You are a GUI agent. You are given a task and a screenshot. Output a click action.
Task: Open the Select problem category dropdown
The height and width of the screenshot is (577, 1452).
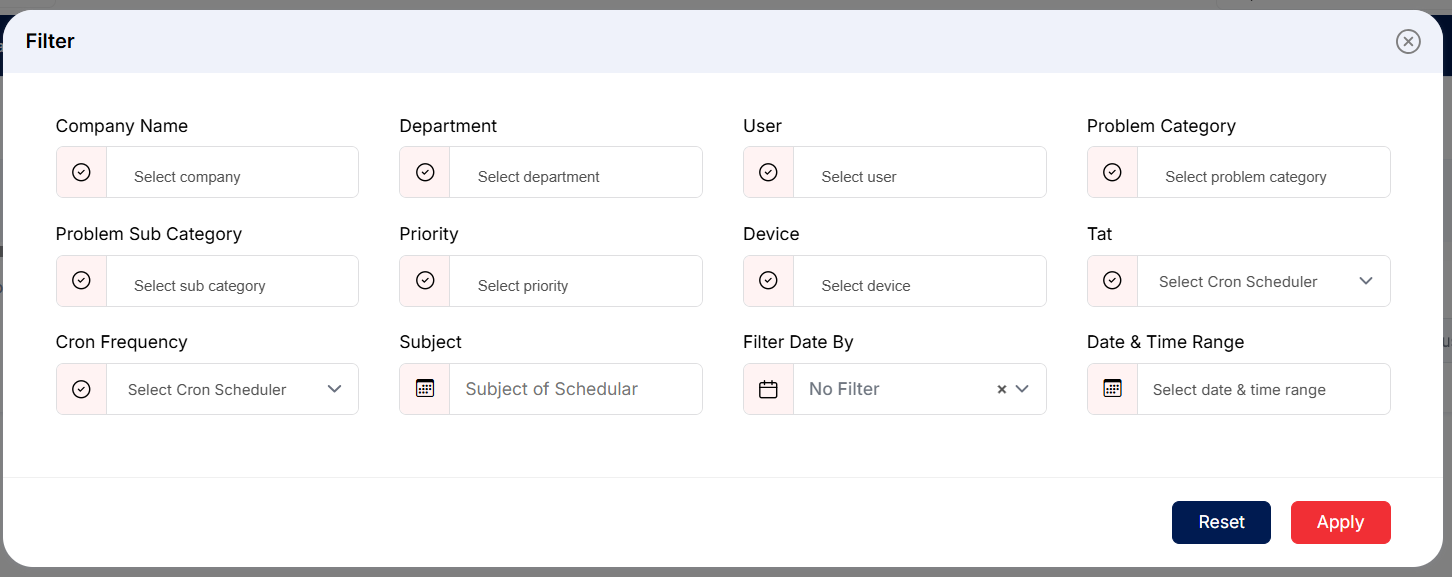coord(1264,172)
